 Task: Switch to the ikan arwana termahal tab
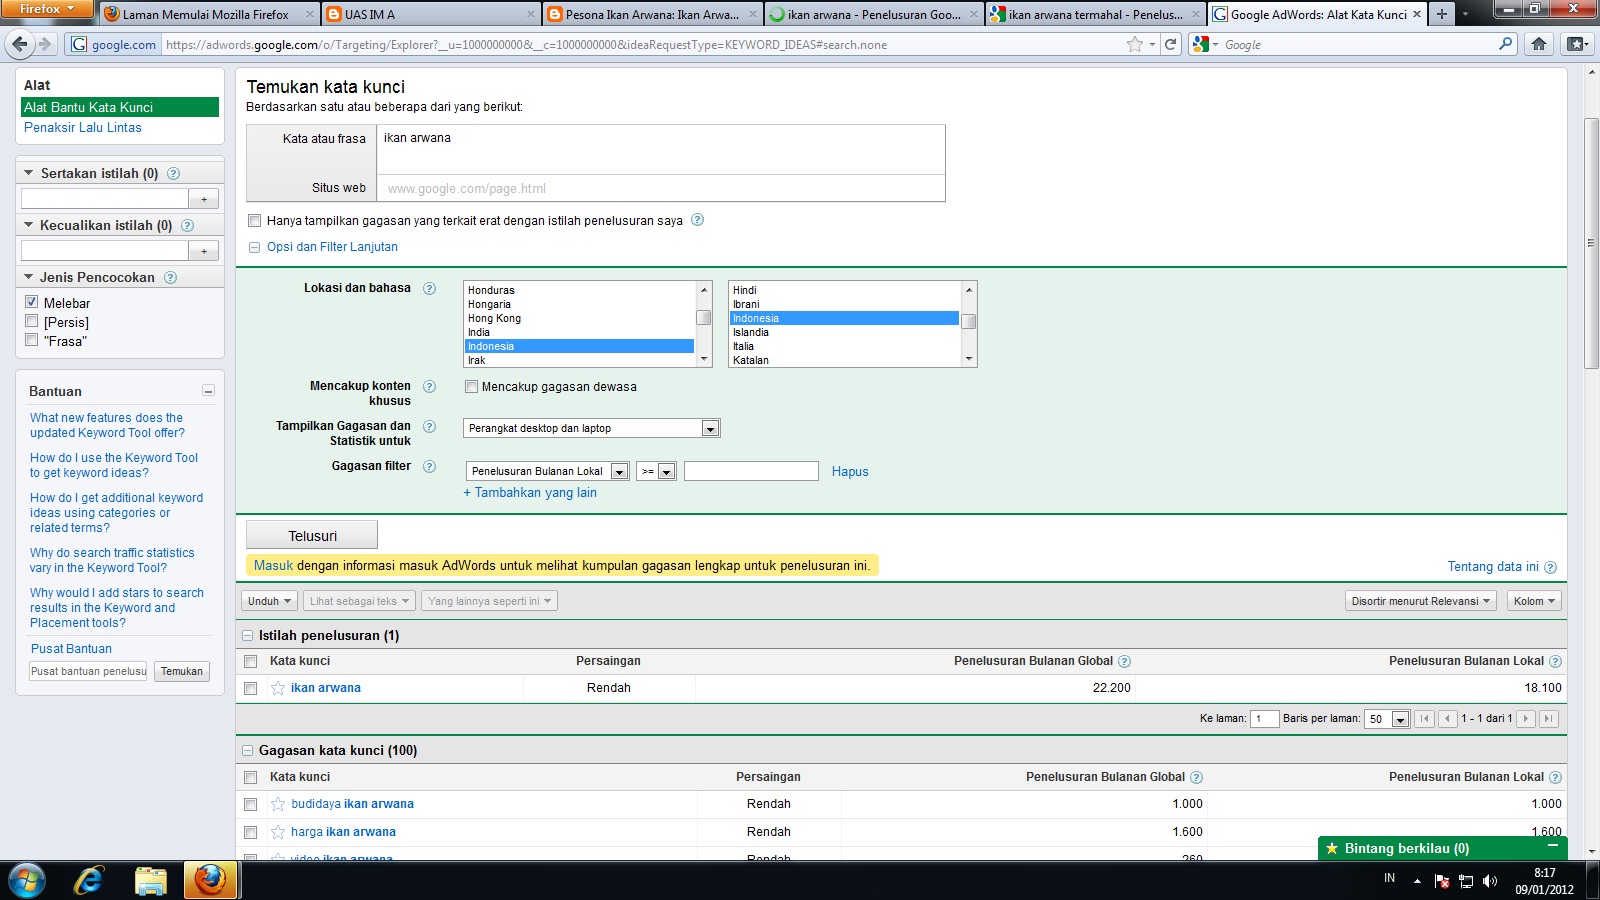[1095, 14]
